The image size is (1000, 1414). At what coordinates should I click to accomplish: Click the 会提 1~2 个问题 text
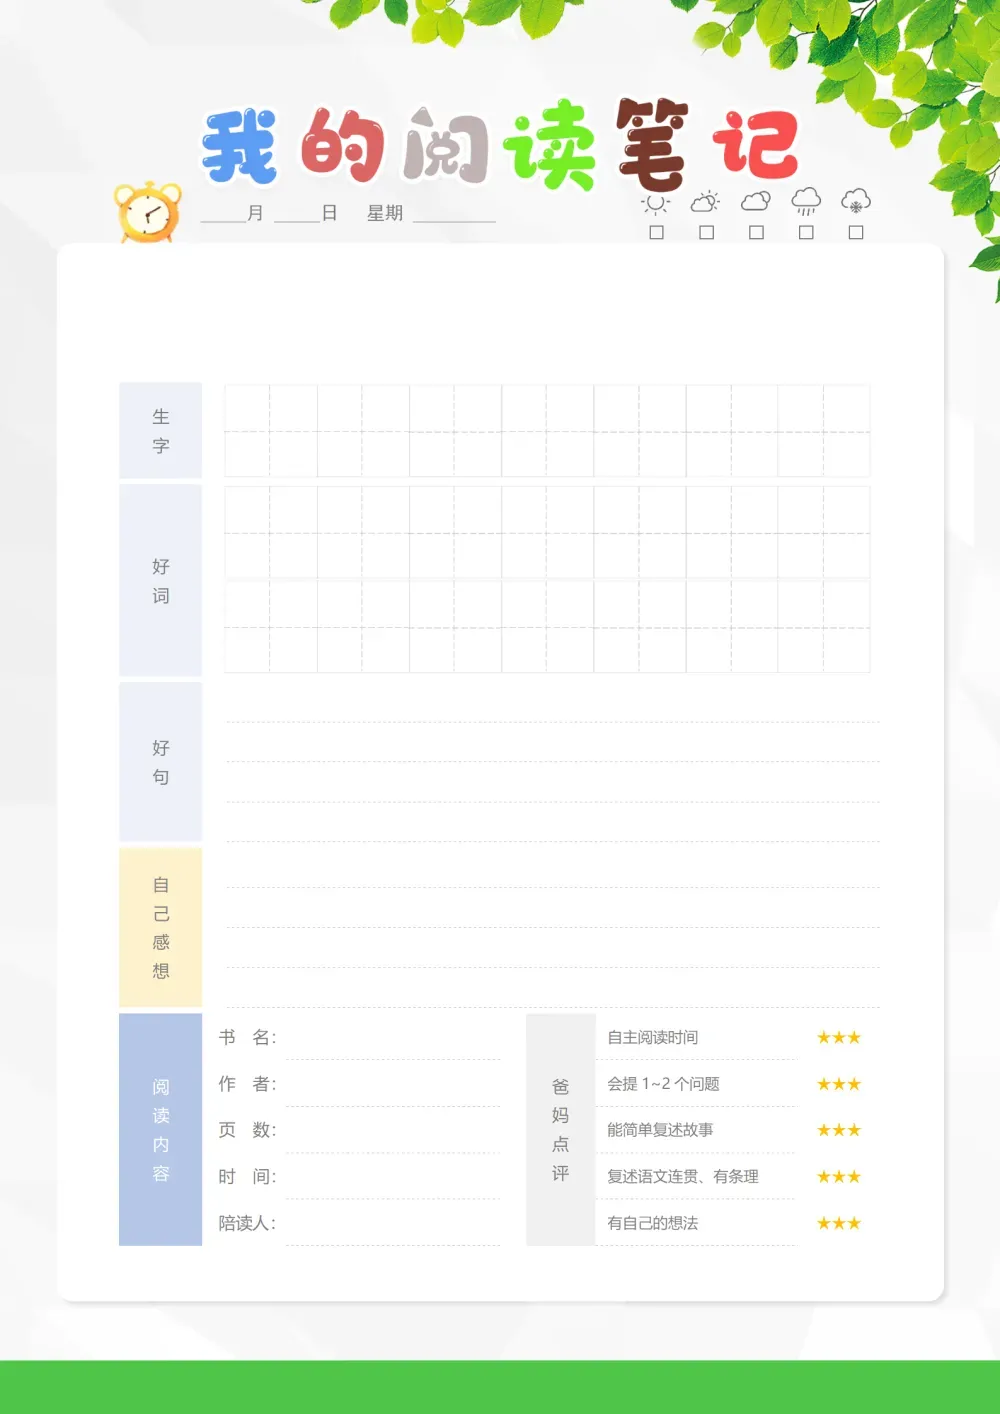point(663,1084)
